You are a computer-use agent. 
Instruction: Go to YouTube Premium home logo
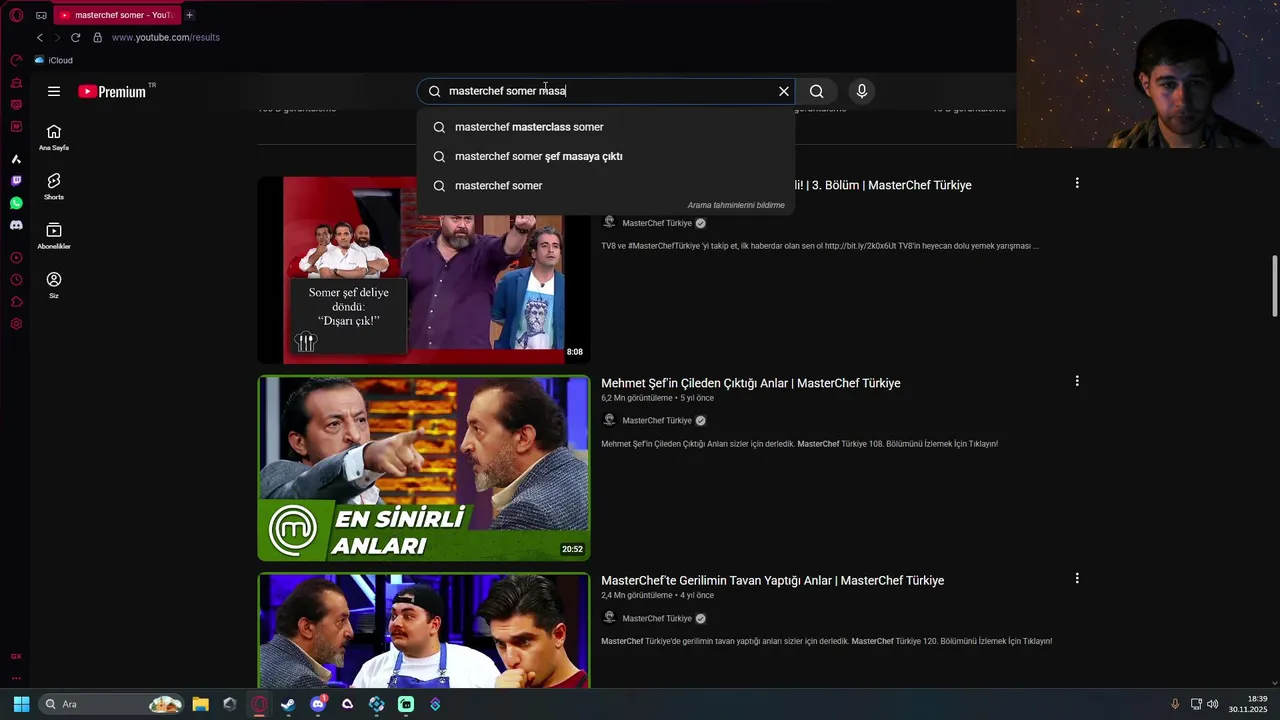pos(112,91)
